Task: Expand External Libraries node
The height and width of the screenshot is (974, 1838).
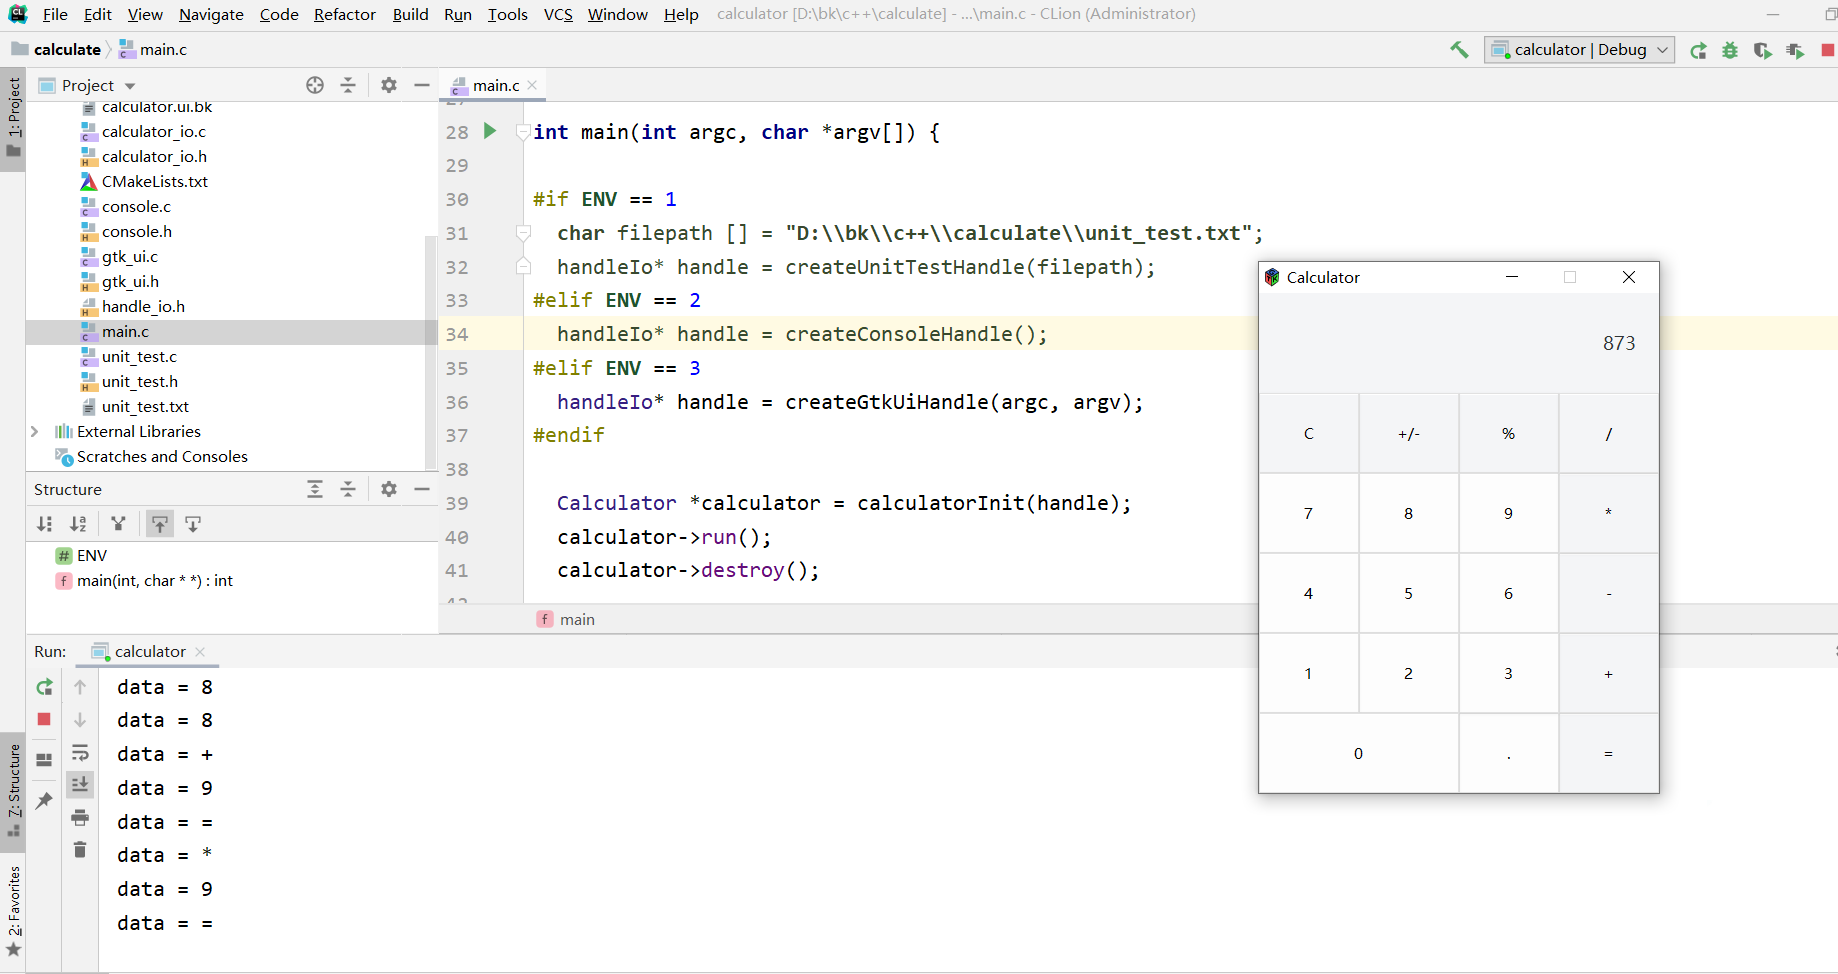Action: (35, 431)
